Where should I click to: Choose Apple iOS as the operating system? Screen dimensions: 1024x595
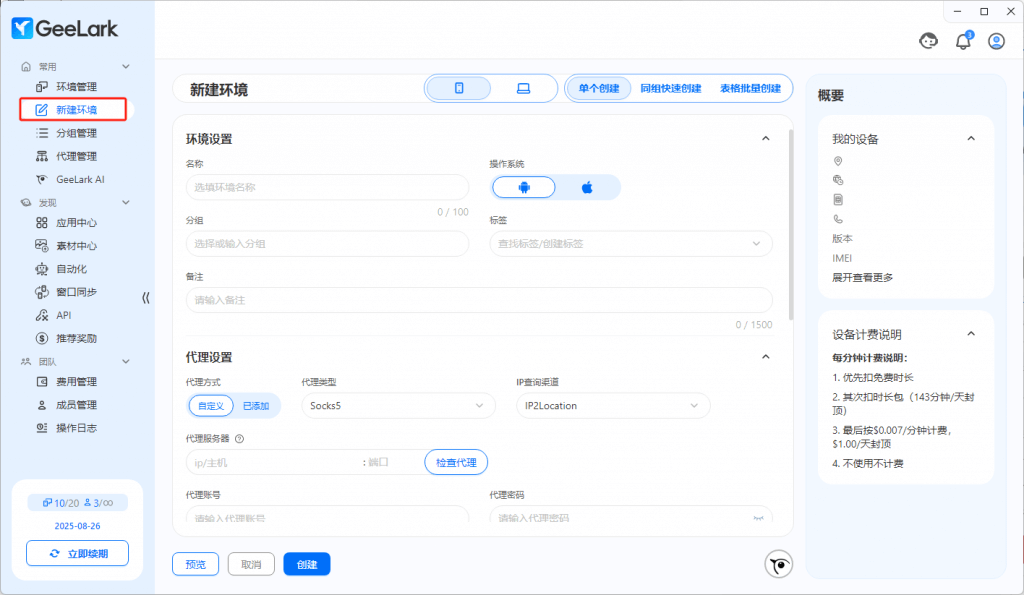coord(587,187)
